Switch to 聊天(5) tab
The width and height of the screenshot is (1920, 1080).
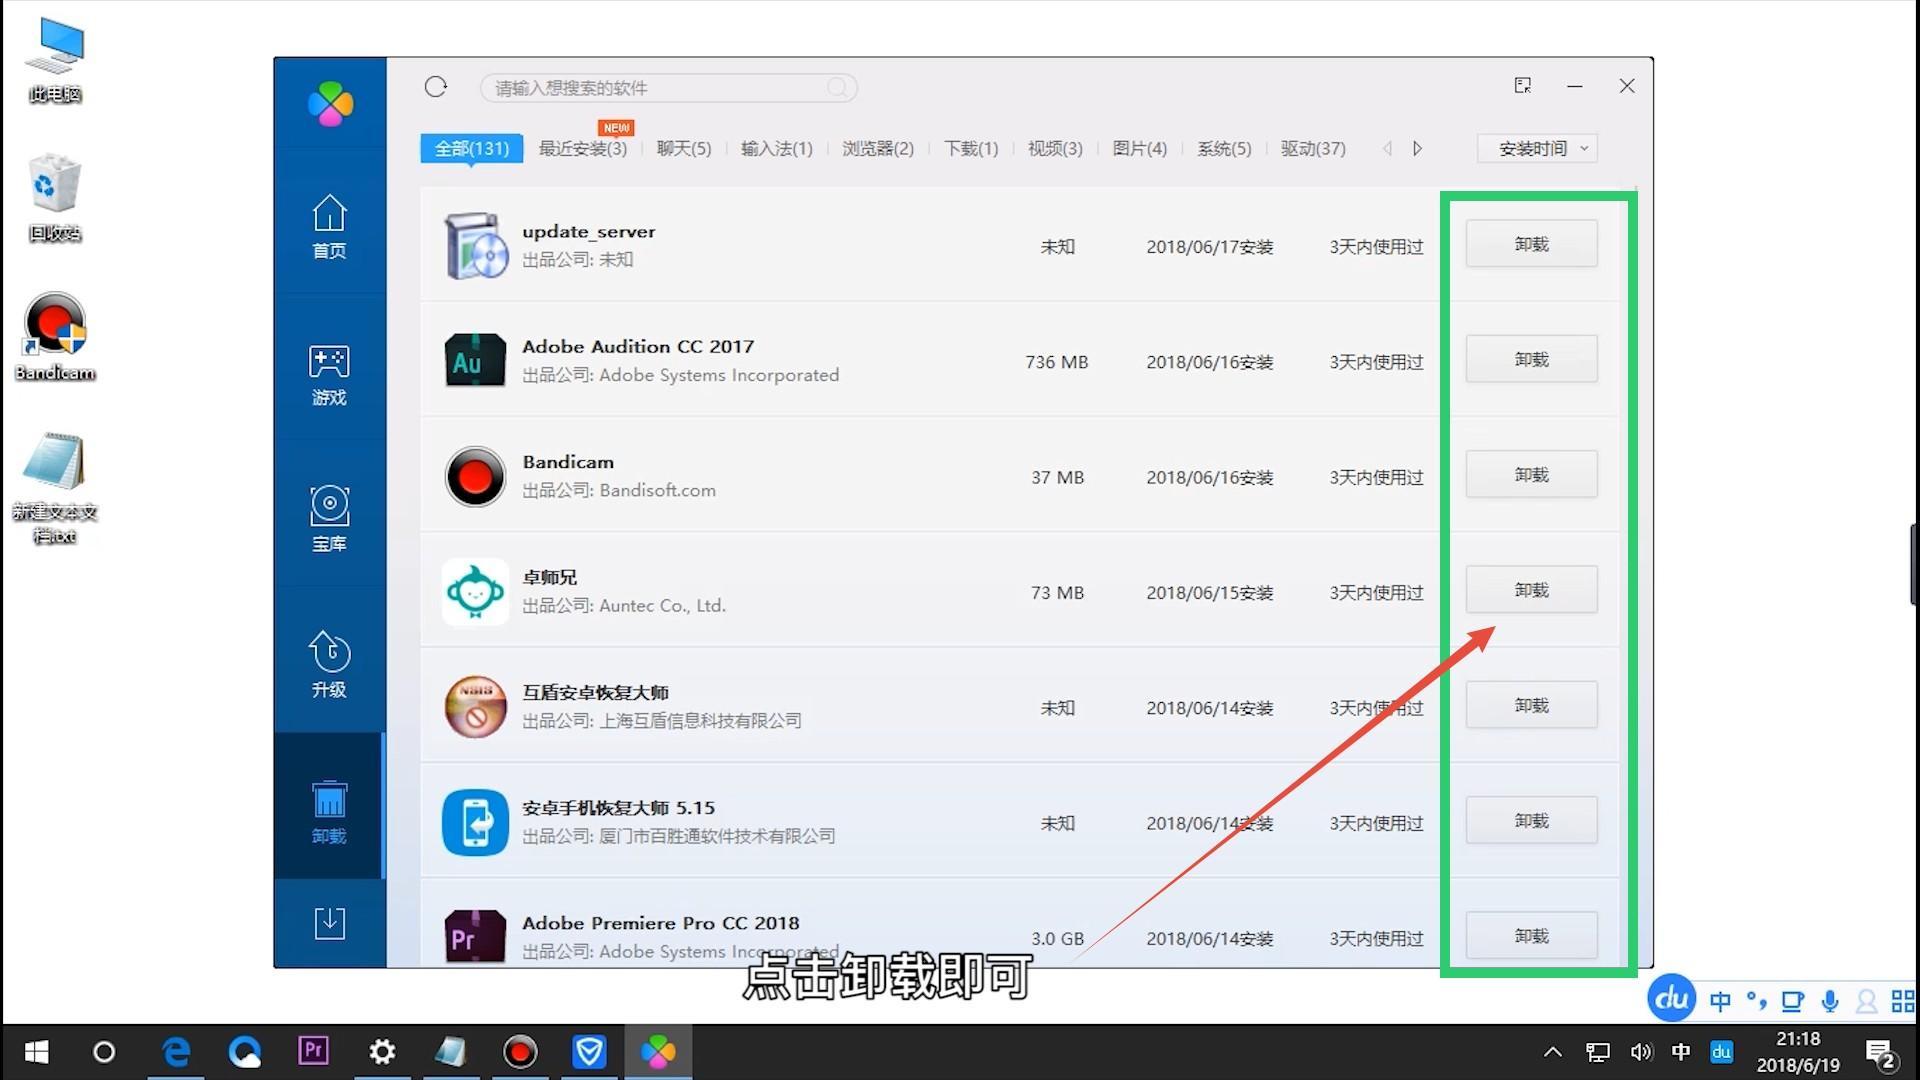pos(684,148)
